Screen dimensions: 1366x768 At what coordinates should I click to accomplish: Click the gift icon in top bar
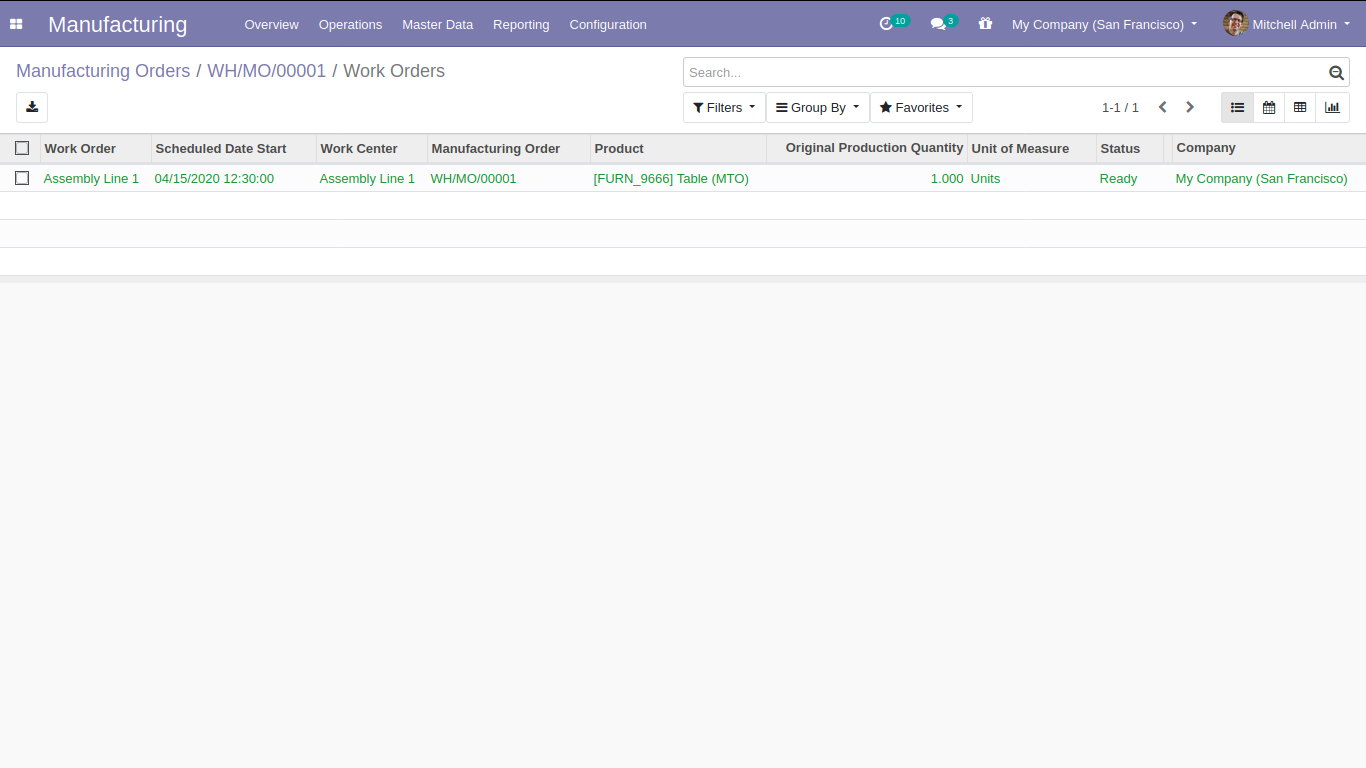pyautogui.click(x=985, y=24)
